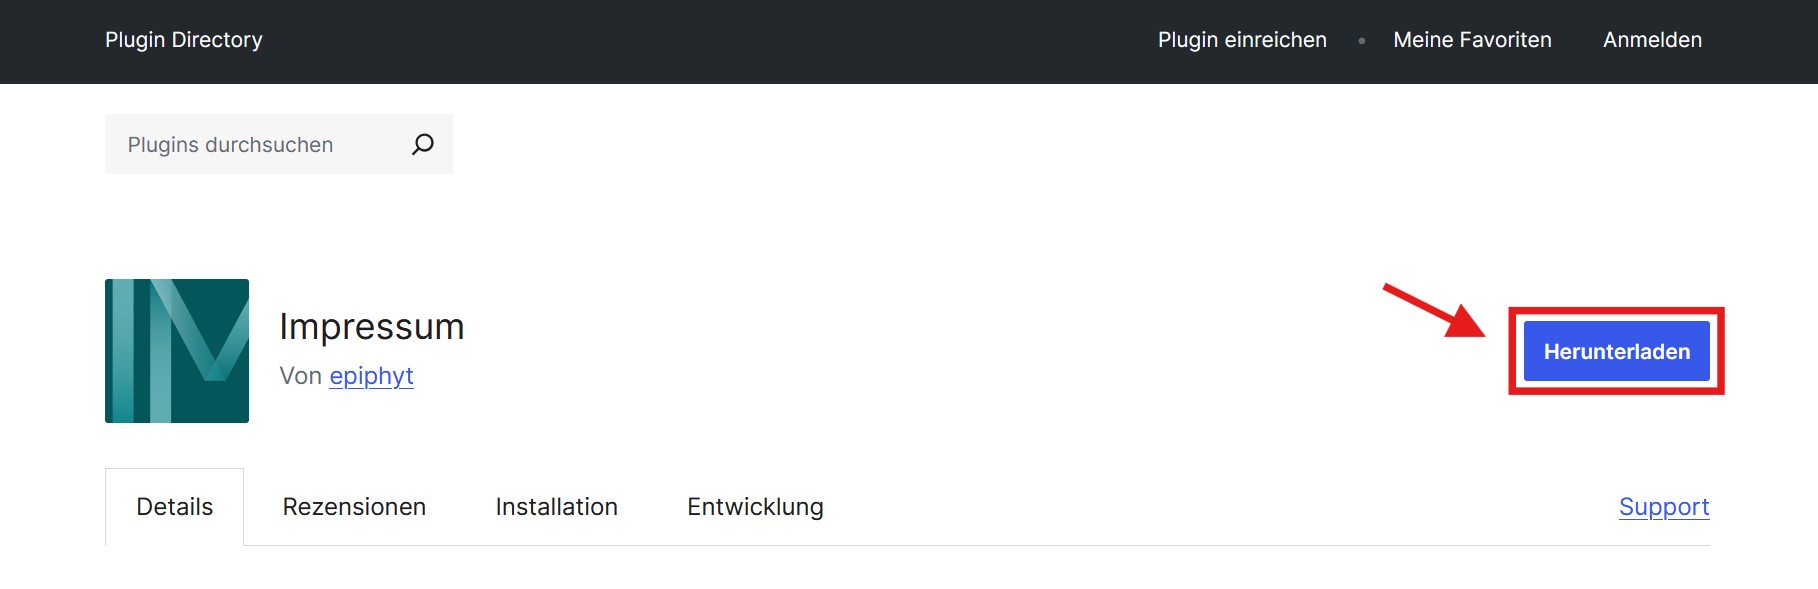Click the Von author label text
The height and width of the screenshot is (589, 1818).
[x=300, y=376]
